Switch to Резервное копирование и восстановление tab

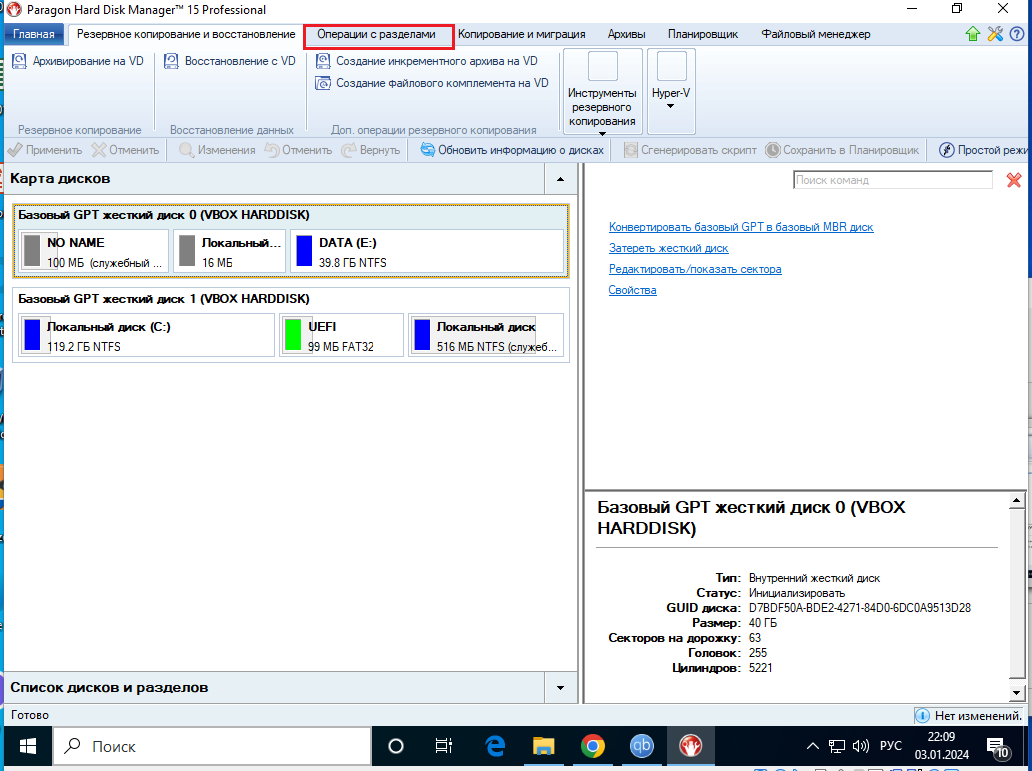(186, 34)
